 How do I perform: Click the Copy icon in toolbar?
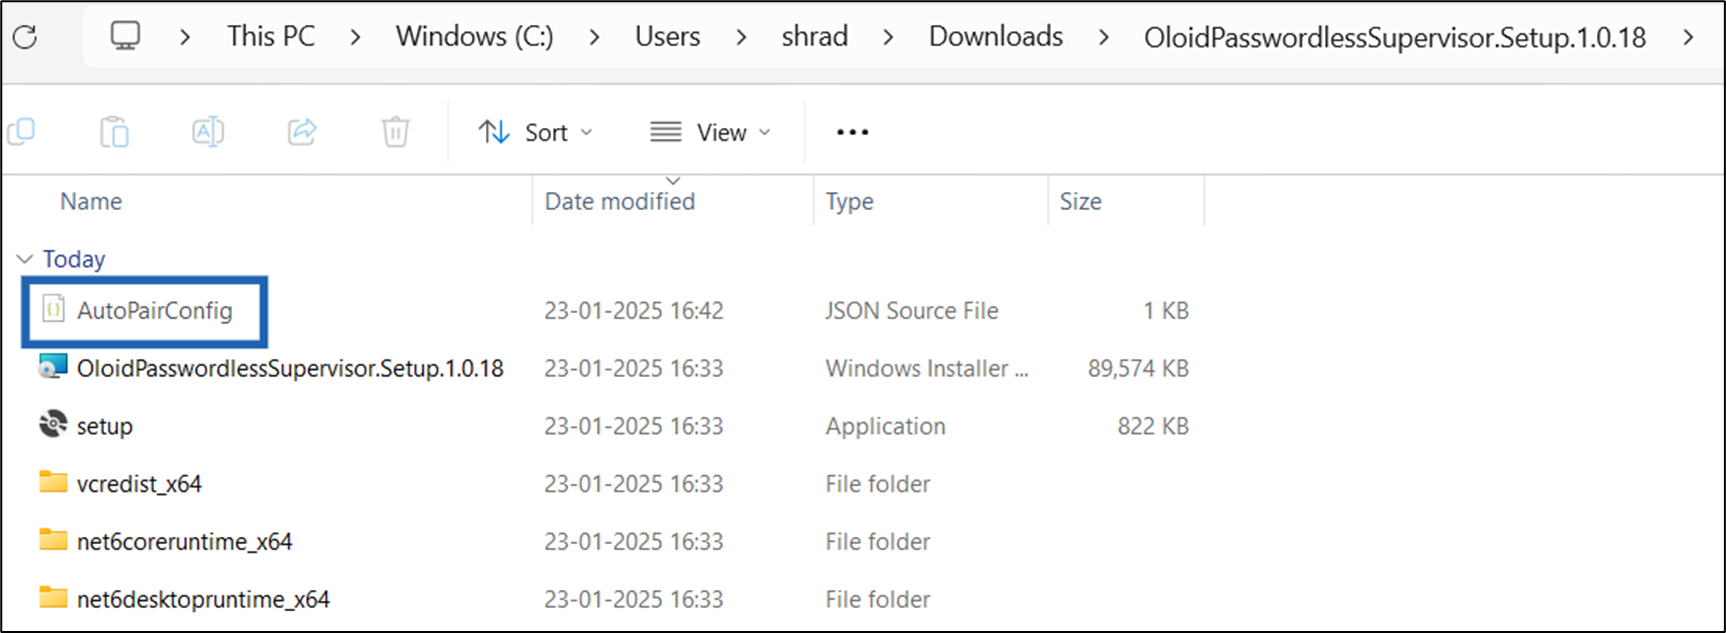tap(21, 131)
